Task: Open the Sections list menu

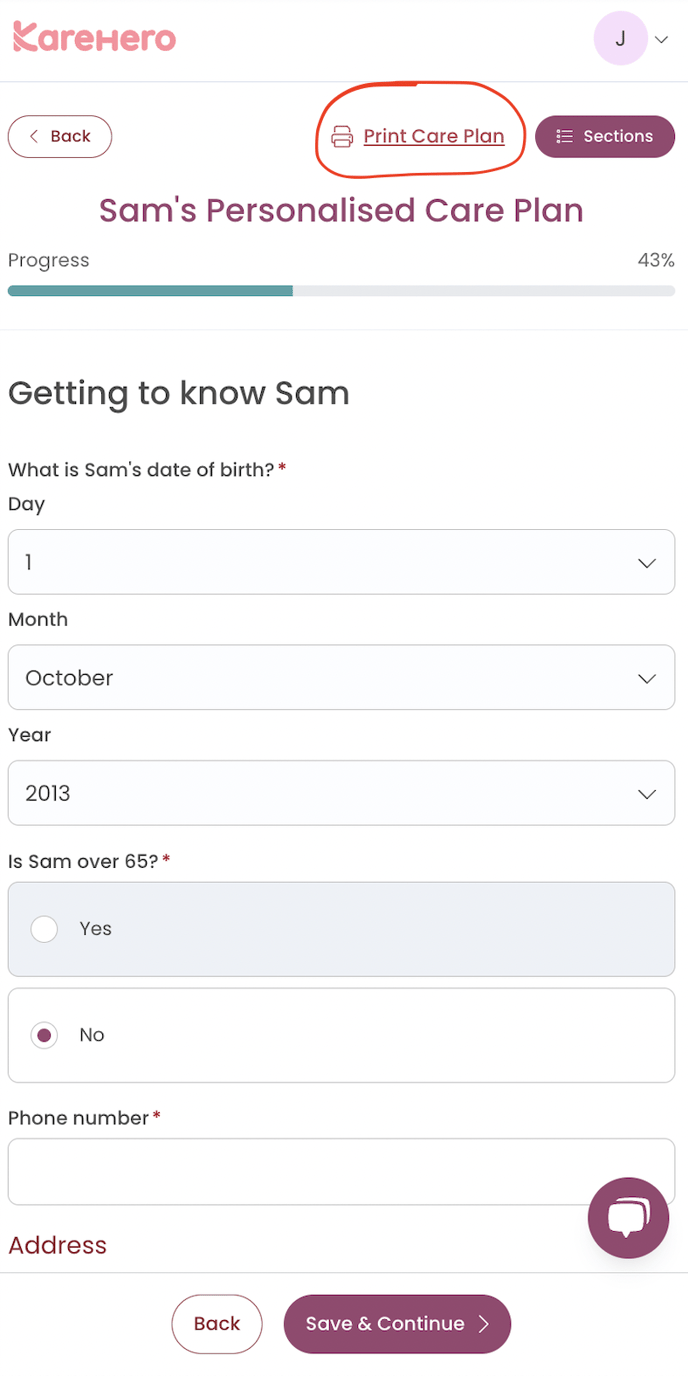Action: 605,136
